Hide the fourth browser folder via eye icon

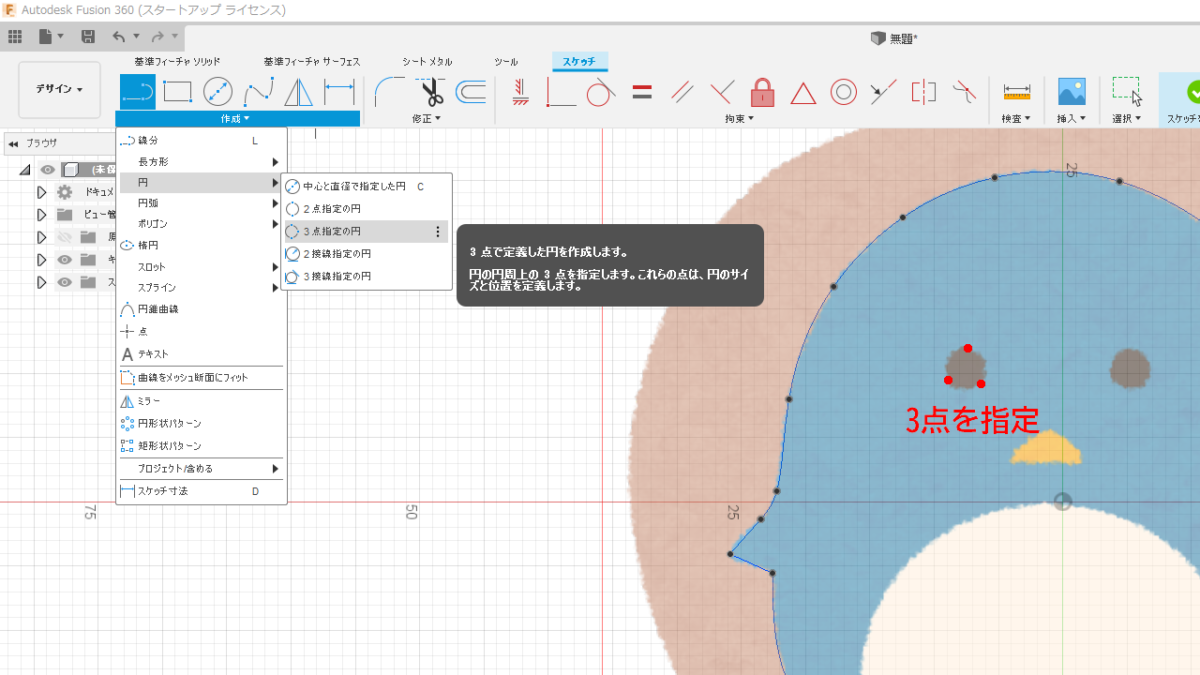point(65,260)
